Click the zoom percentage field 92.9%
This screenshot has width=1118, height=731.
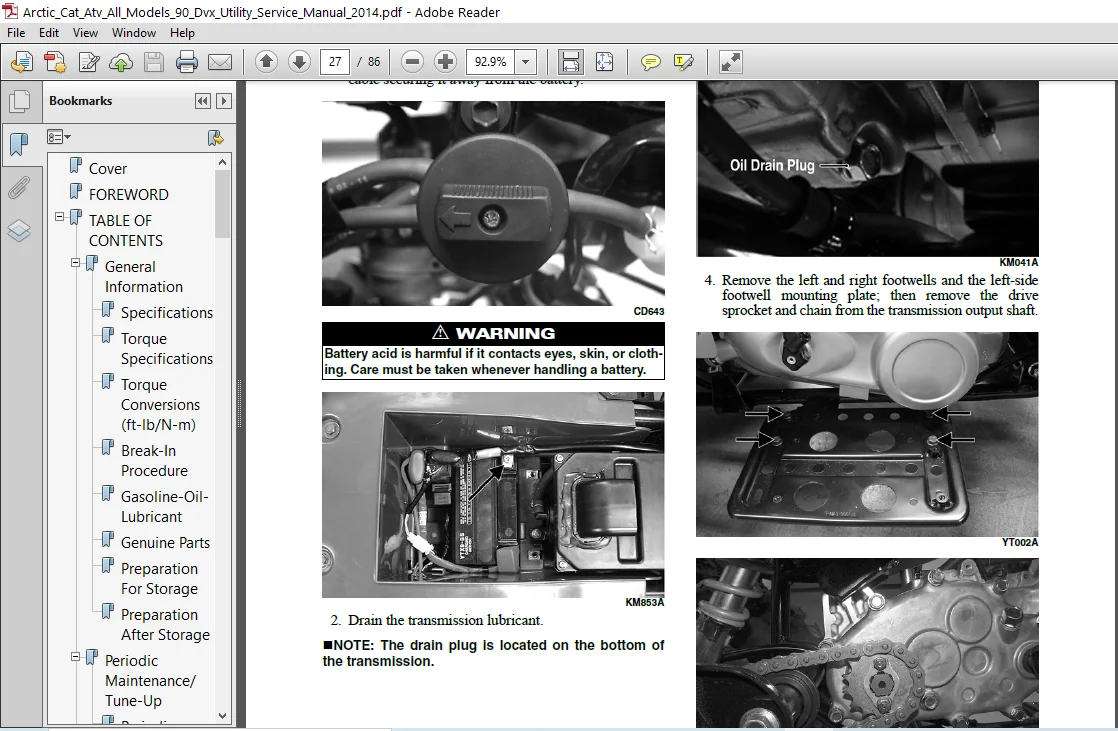click(491, 62)
